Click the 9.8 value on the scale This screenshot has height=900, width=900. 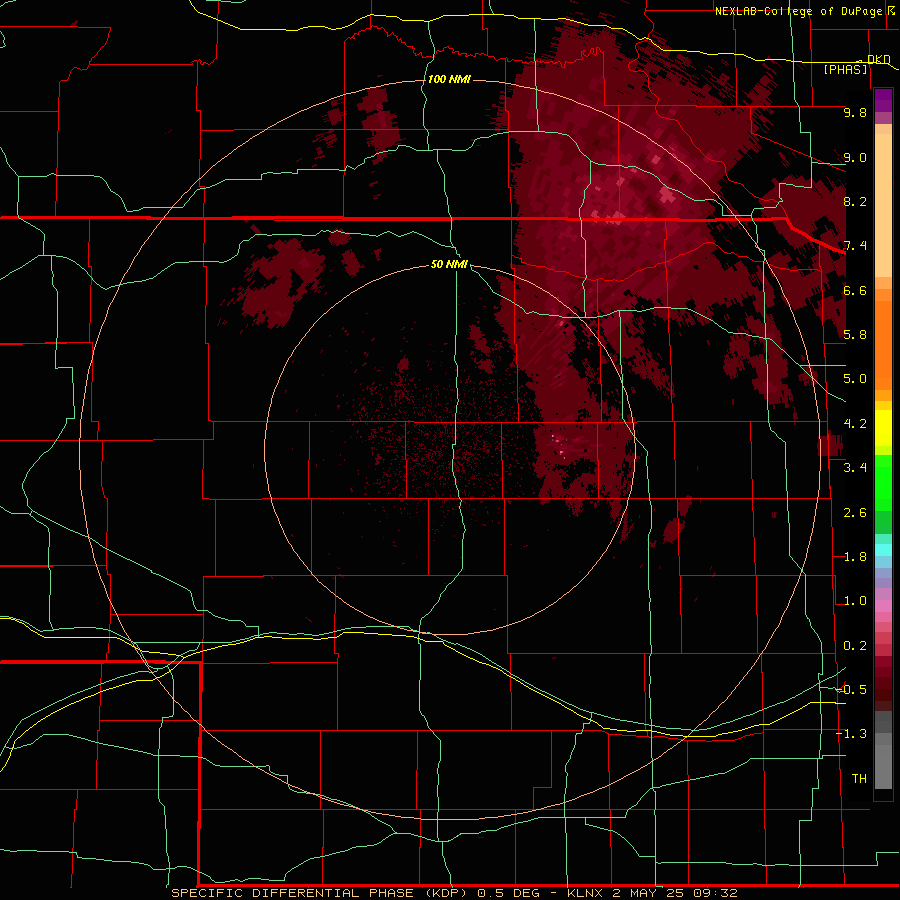coord(855,112)
